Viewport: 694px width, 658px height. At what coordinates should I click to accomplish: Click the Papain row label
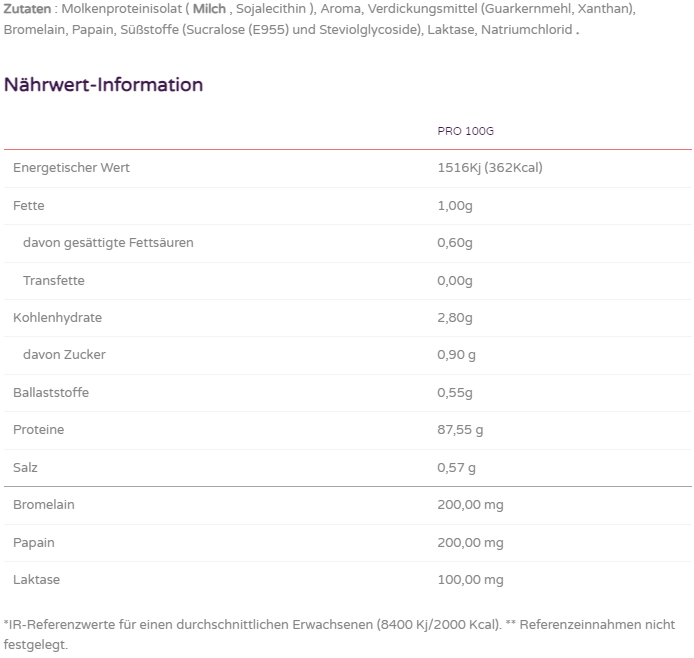34,543
